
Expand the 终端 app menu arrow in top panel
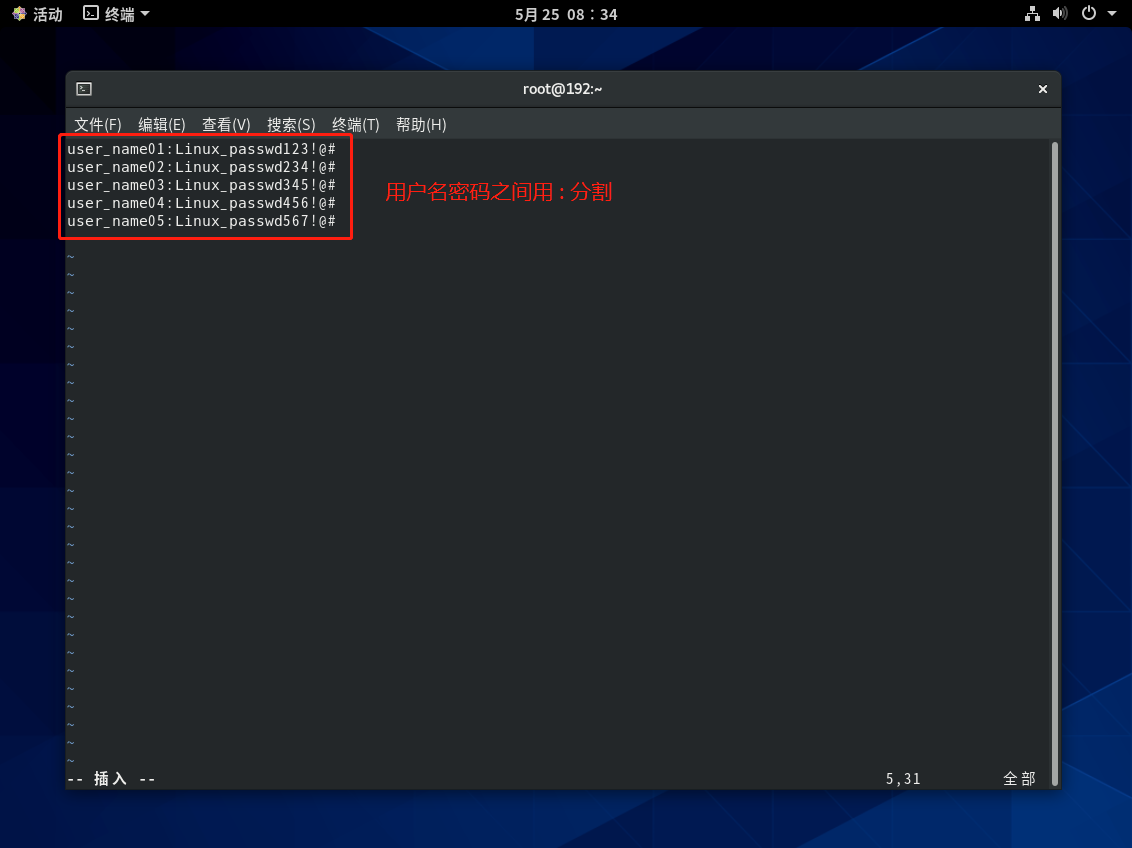(x=145, y=14)
